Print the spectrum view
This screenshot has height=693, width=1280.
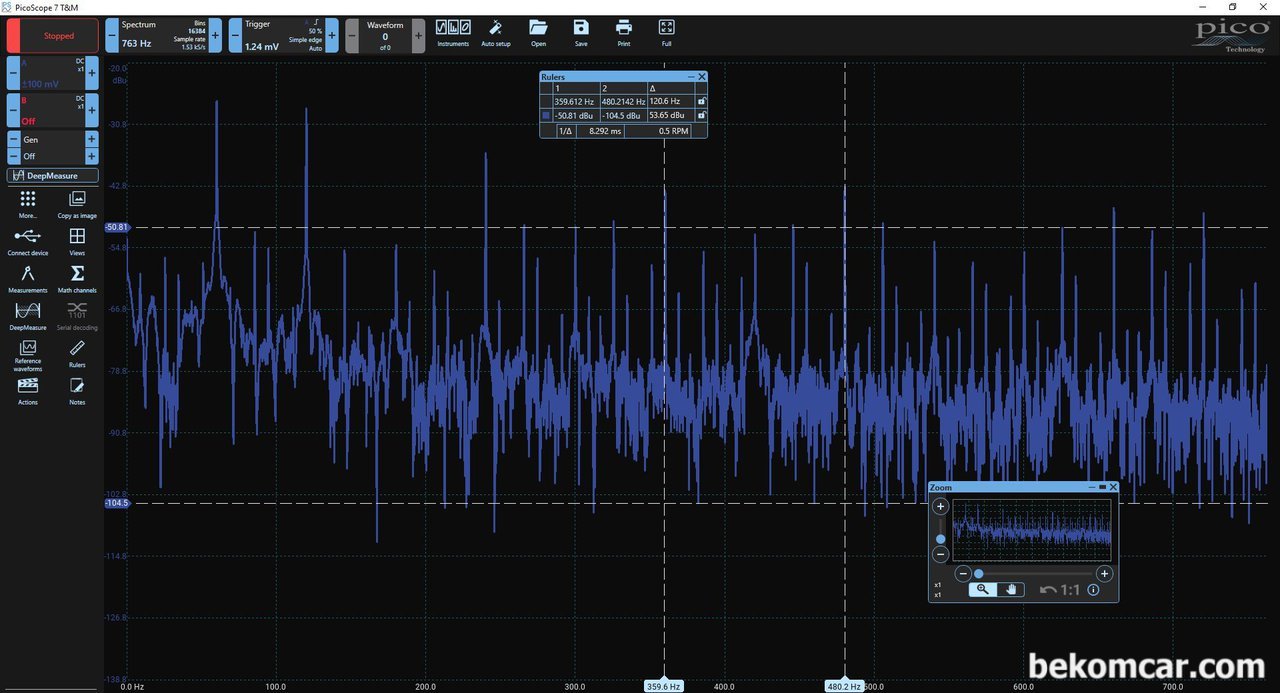(x=624, y=33)
